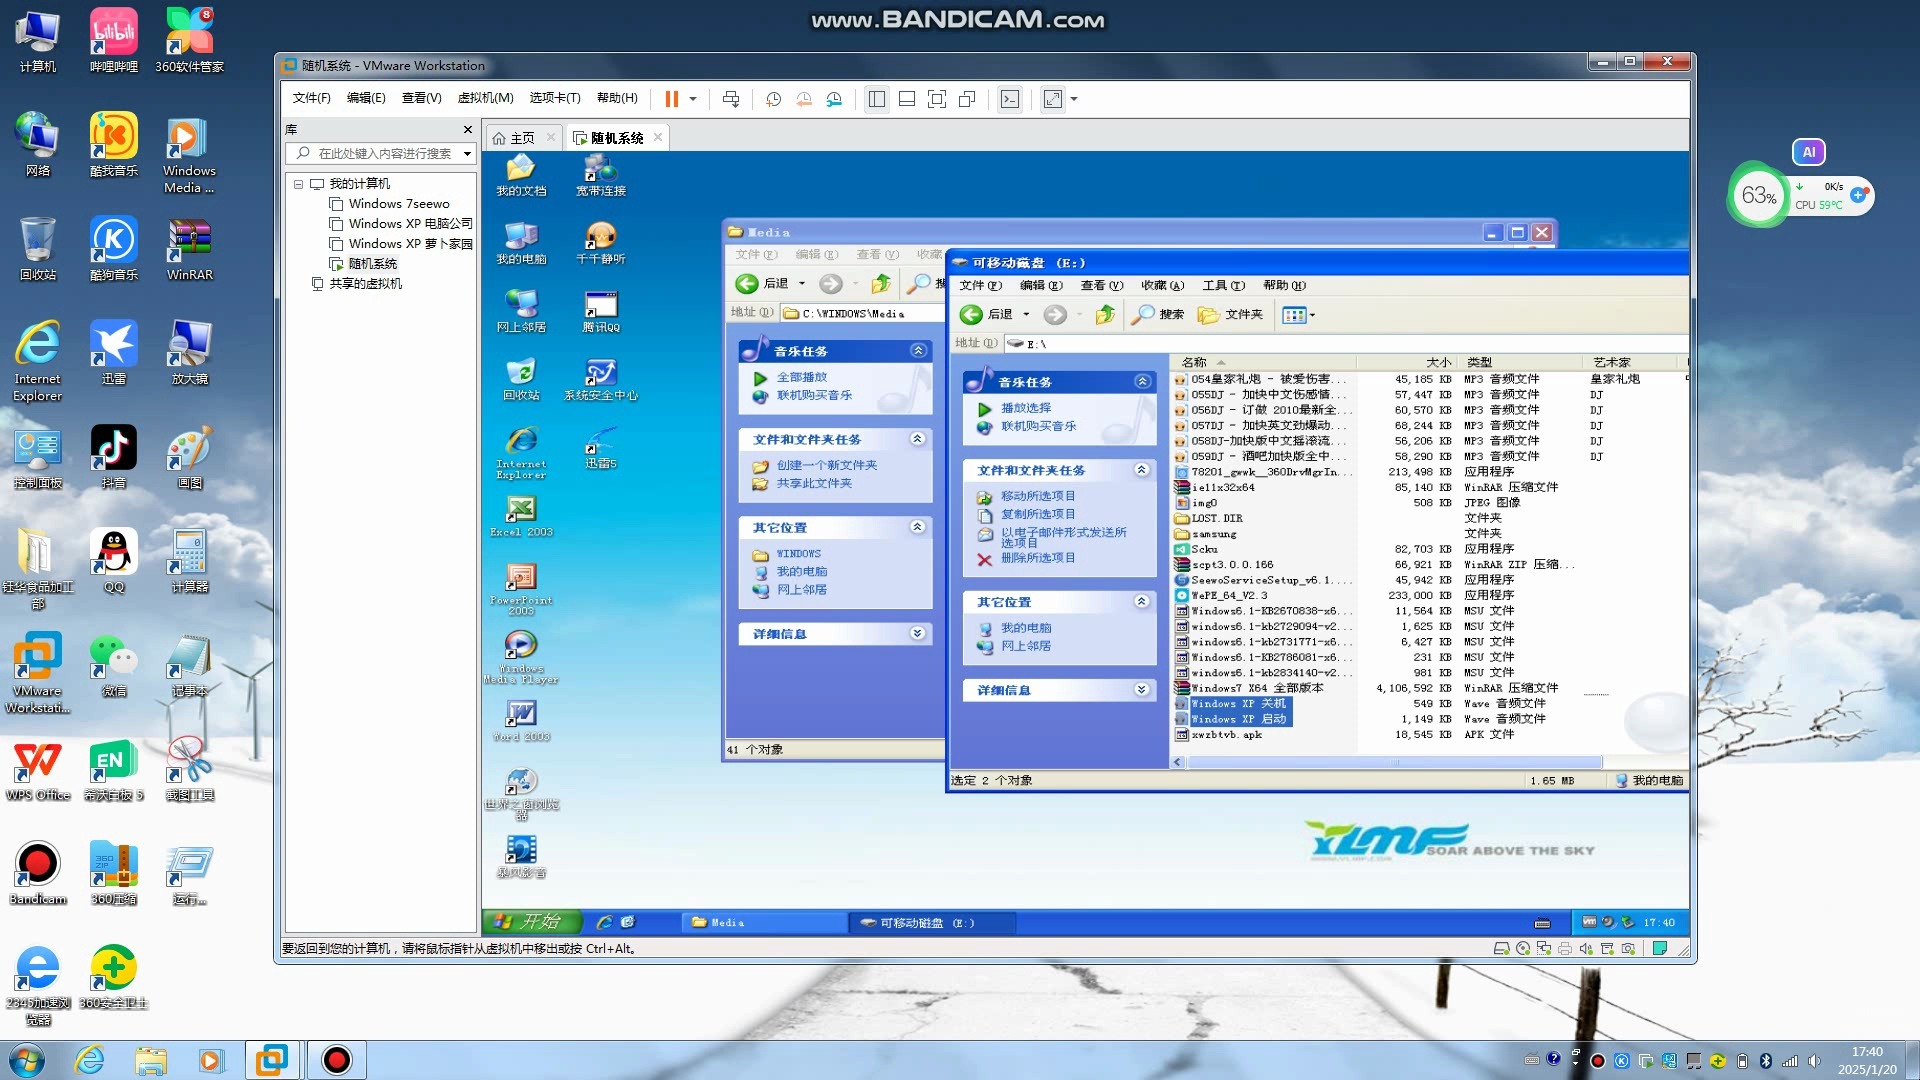Click 移动所选项目 link in E: window
This screenshot has height=1080, width=1920.
1038,496
